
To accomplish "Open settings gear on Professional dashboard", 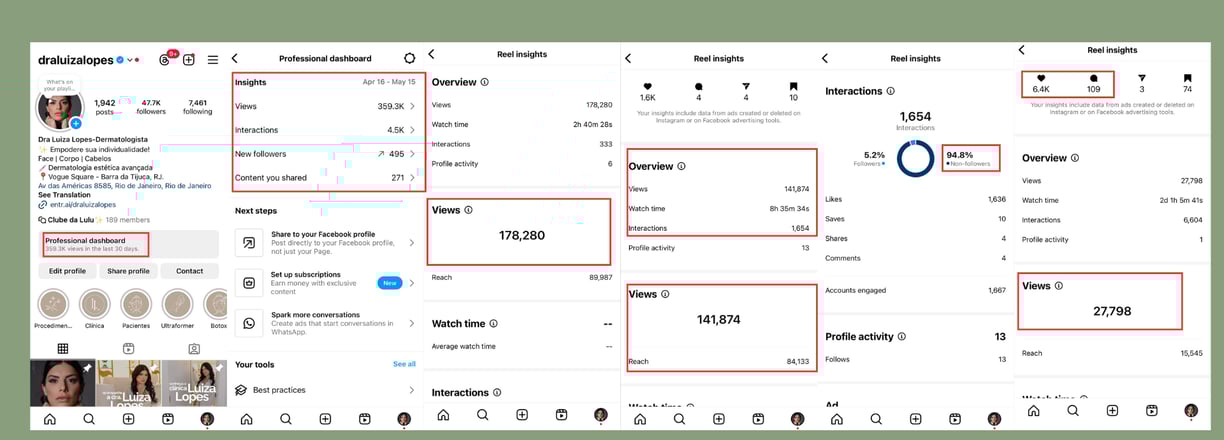I will 409,58.
